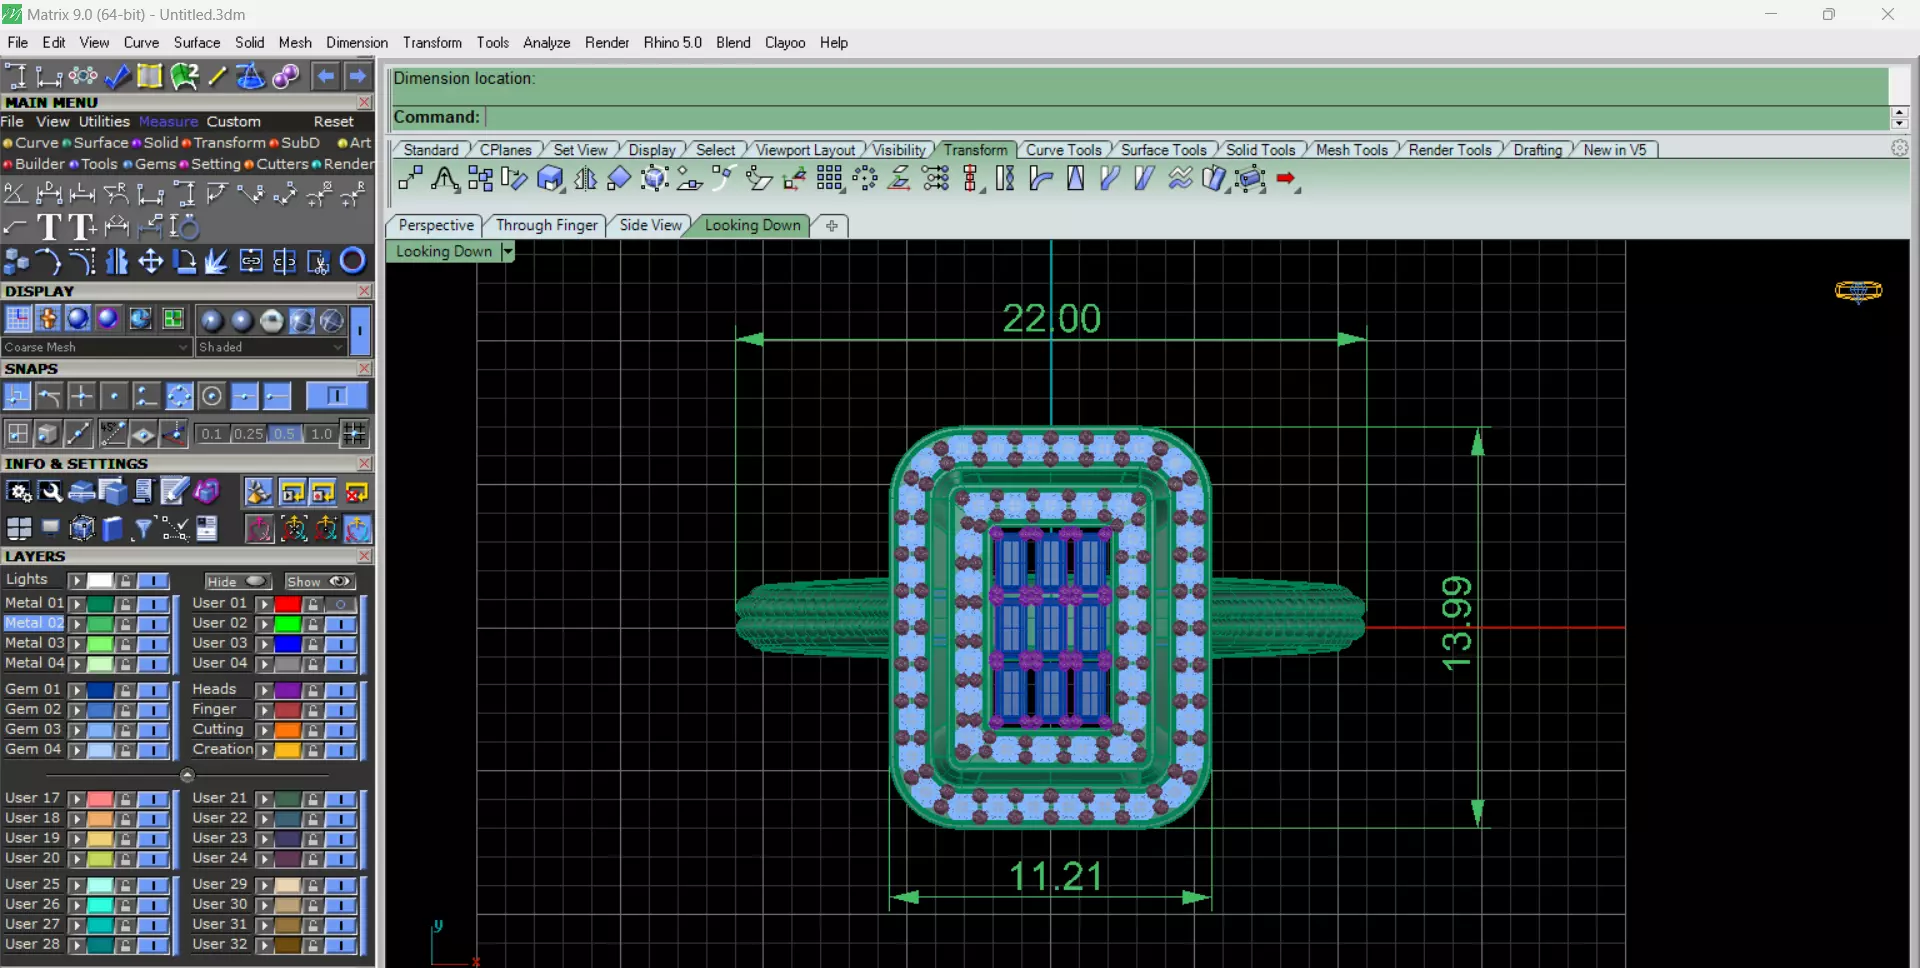The image size is (1920, 968).
Task: Open the Curve Tools toolbar tab
Action: [x=1063, y=150]
